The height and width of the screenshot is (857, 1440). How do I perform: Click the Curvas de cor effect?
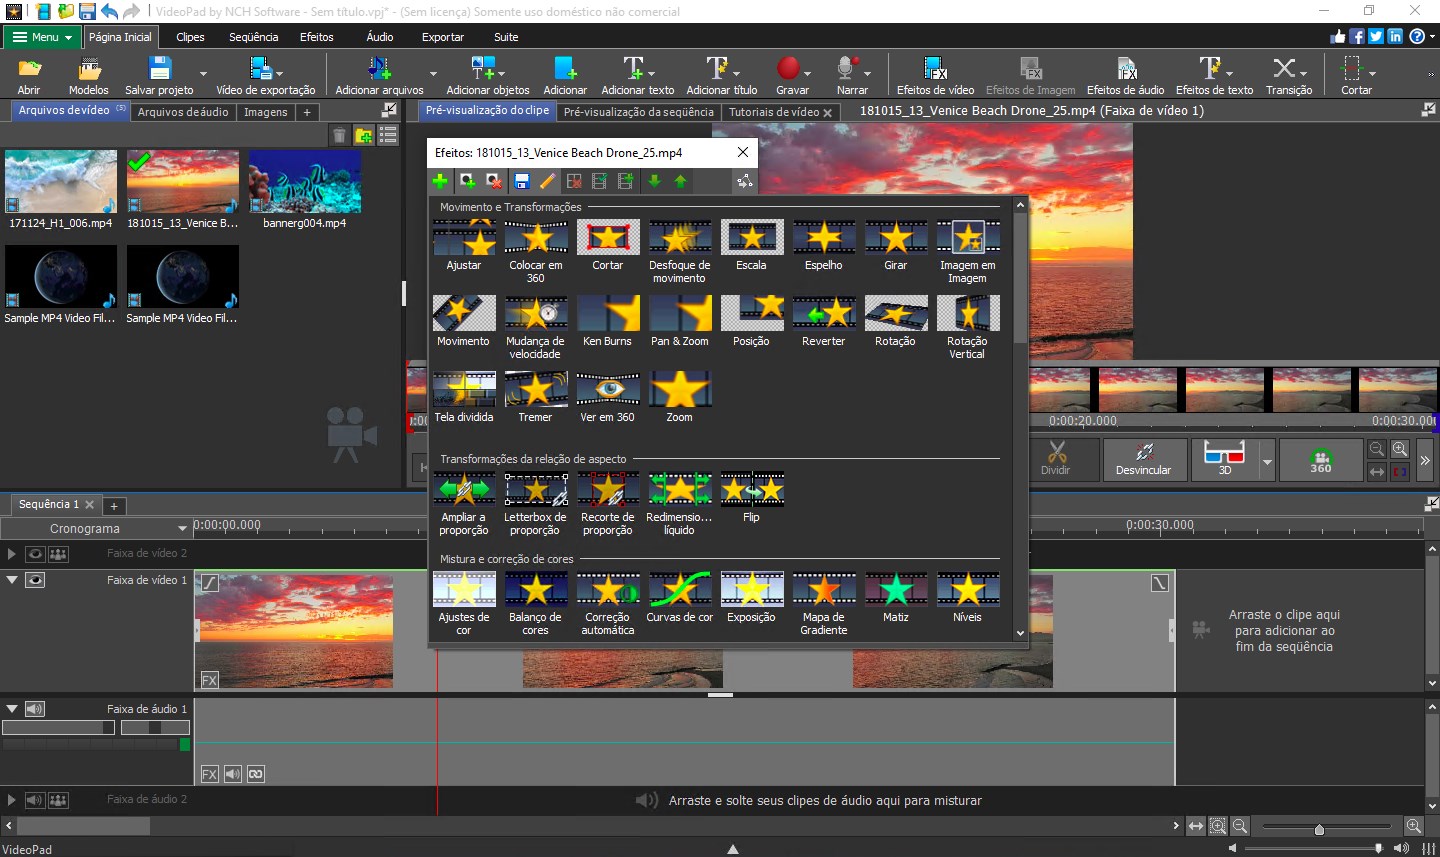pyautogui.click(x=679, y=590)
